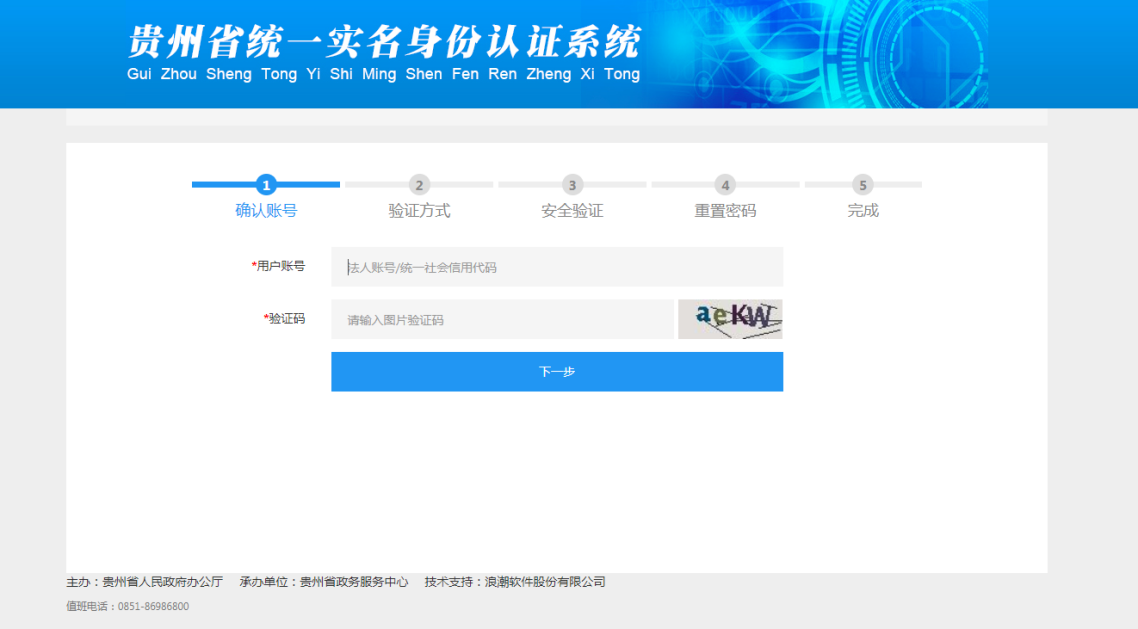
Task: Click the 用户账号 field label
Action: (279, 266)
